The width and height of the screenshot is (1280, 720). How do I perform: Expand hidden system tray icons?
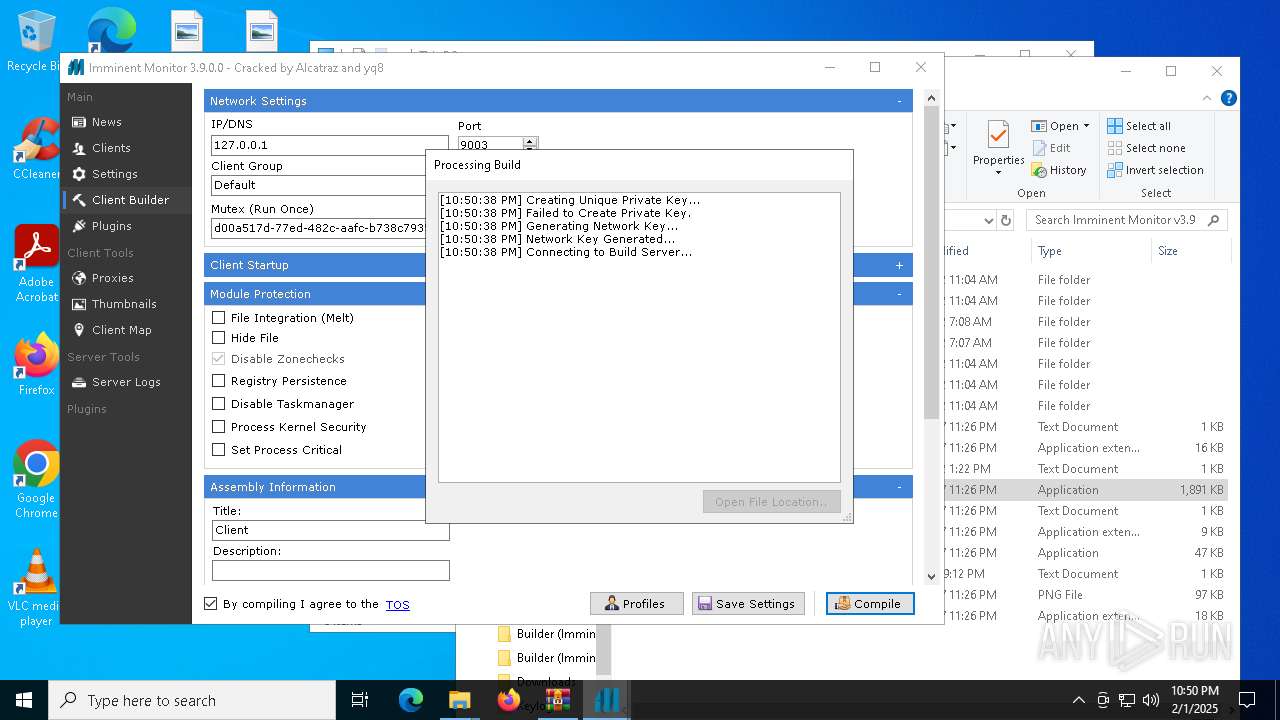(x=1078, y=700)
